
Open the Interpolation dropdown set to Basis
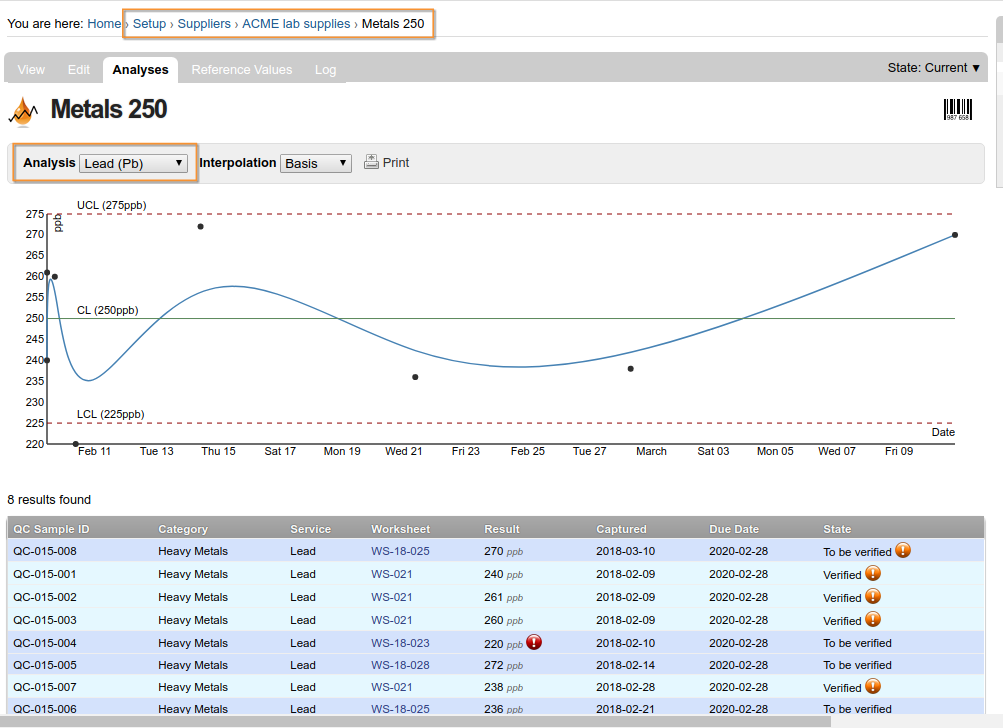tap(315, 163)
